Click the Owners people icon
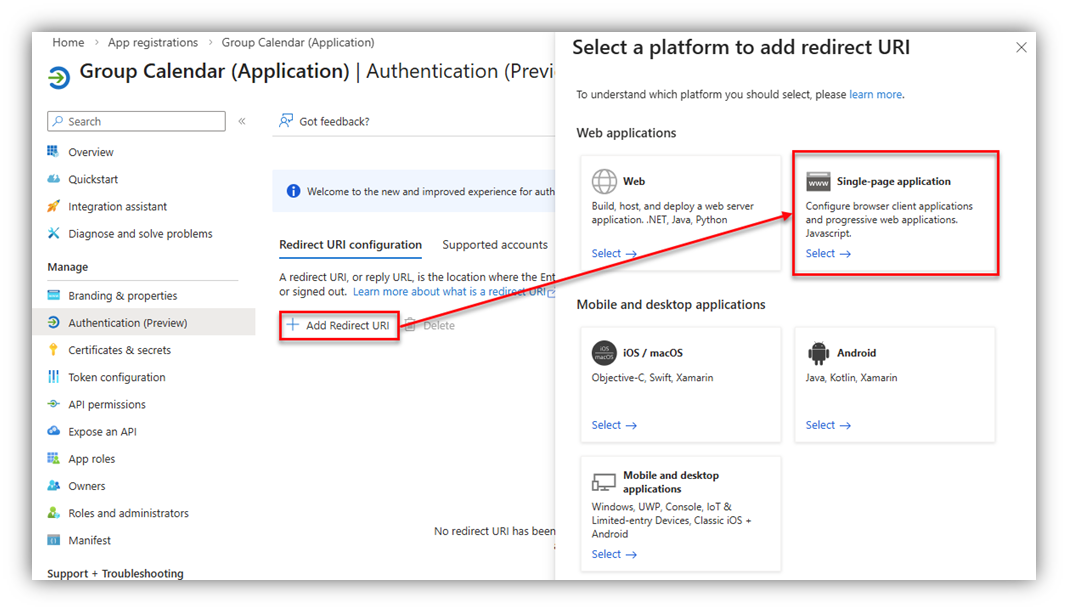1068x612 pixels. 53,485
